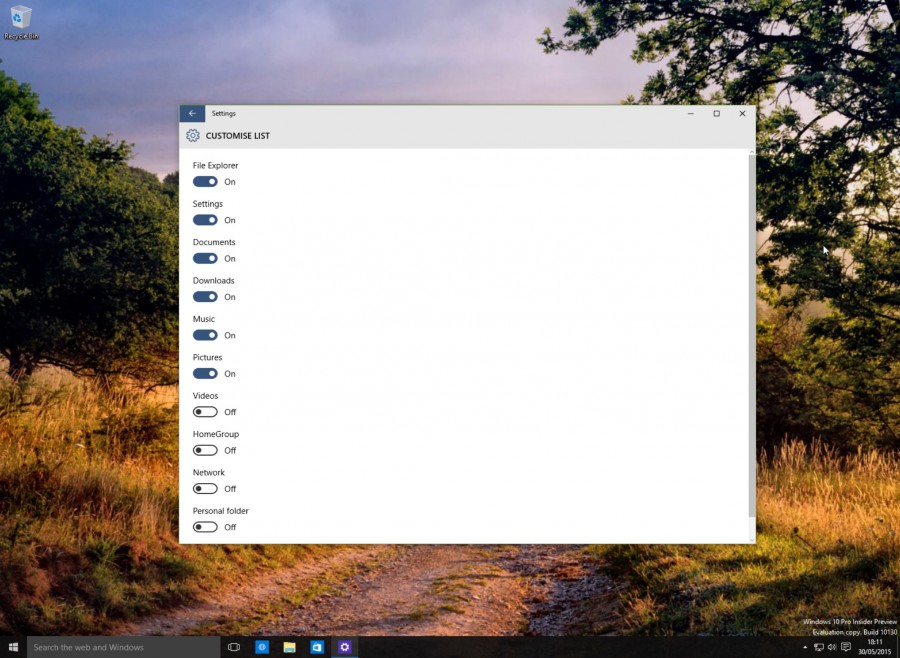Screen dimensions: 900x658
Task: Open File Explorer from the taskbar
Action: 289,647
